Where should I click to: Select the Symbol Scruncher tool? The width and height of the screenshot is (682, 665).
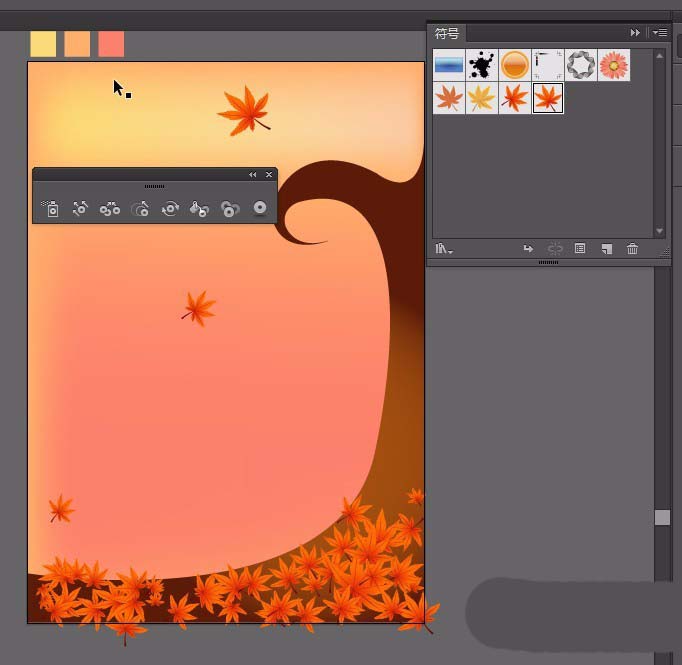(x=110, y=208)
